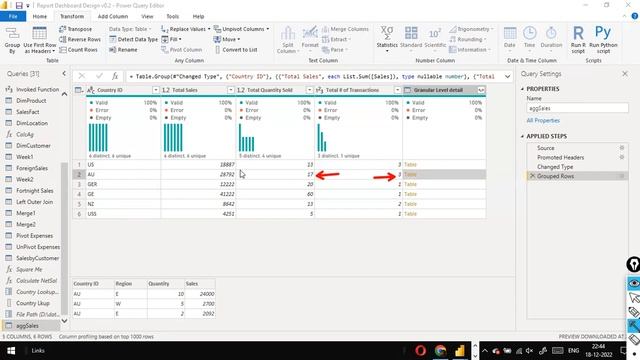Close the Query Settings pane

pos(625,73)
